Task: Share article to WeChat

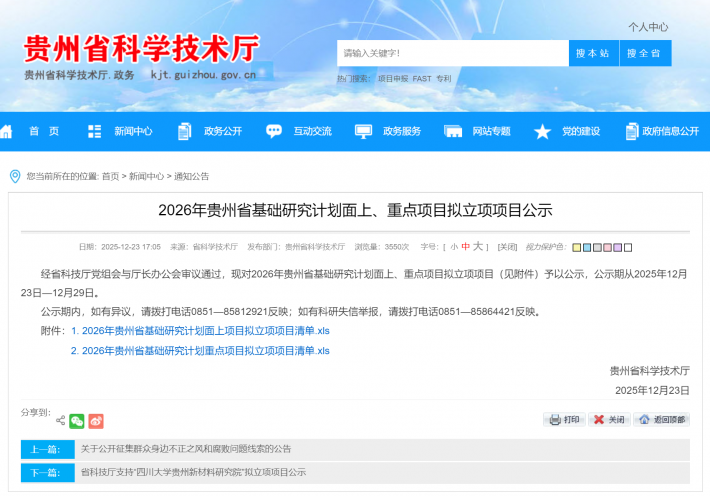Action: coord(77,421)
